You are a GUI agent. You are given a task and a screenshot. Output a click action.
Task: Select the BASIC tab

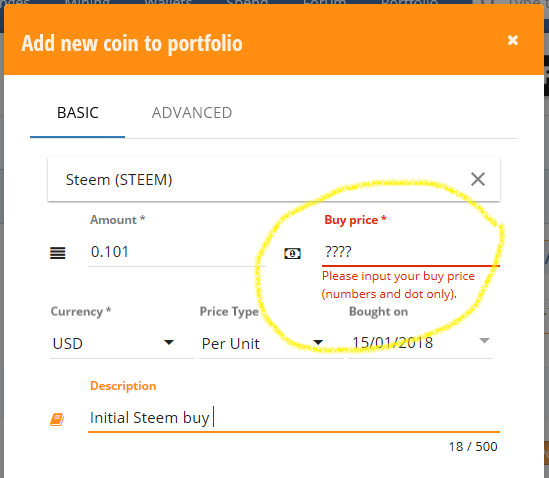[78, 113]
